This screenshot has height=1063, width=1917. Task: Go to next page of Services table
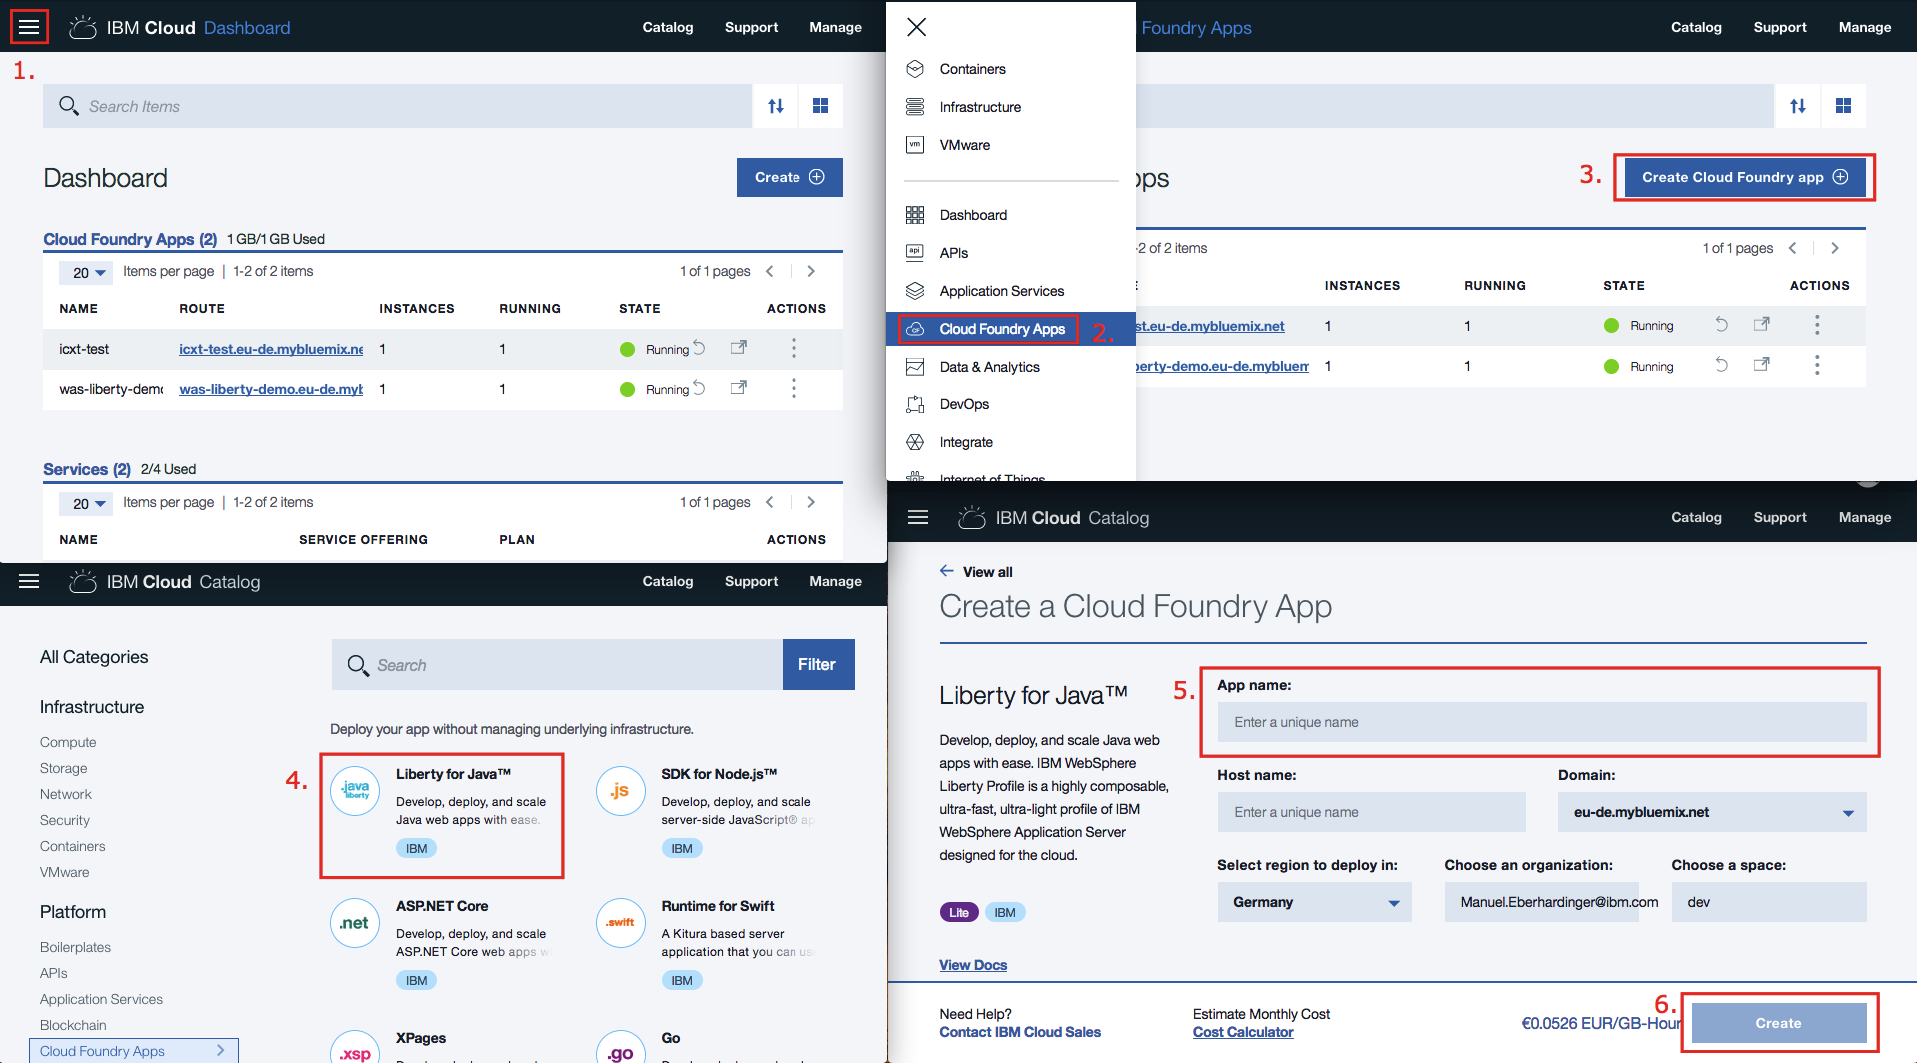[x=811, y=502]
